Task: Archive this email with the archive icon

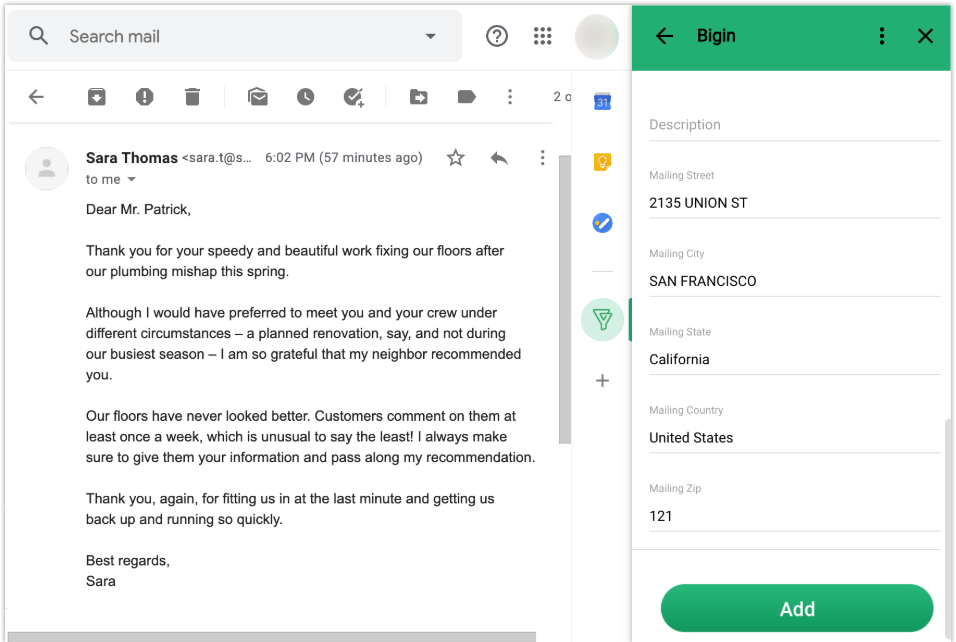Action: [96, 96]
